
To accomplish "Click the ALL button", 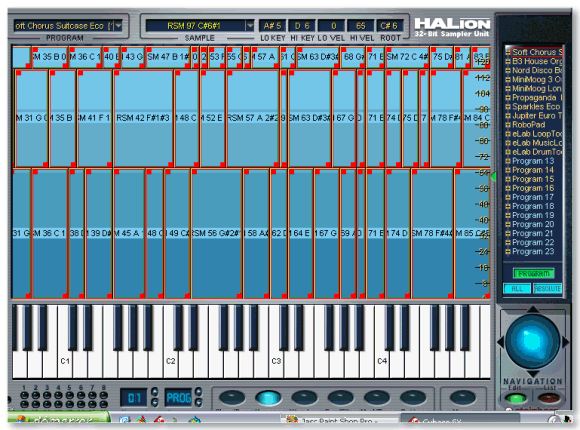I will [x=517, y=289].
